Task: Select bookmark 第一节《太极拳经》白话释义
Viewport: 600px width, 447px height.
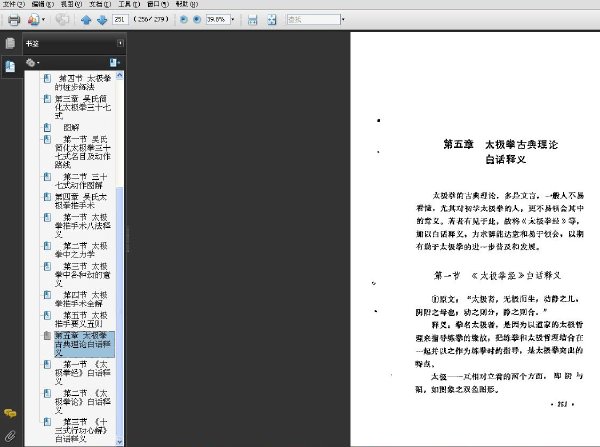Action: click(x=83, y=372)
